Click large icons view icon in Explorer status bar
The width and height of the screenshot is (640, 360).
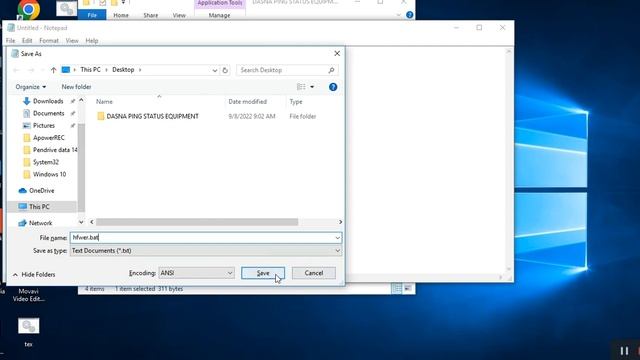[407, 289]
